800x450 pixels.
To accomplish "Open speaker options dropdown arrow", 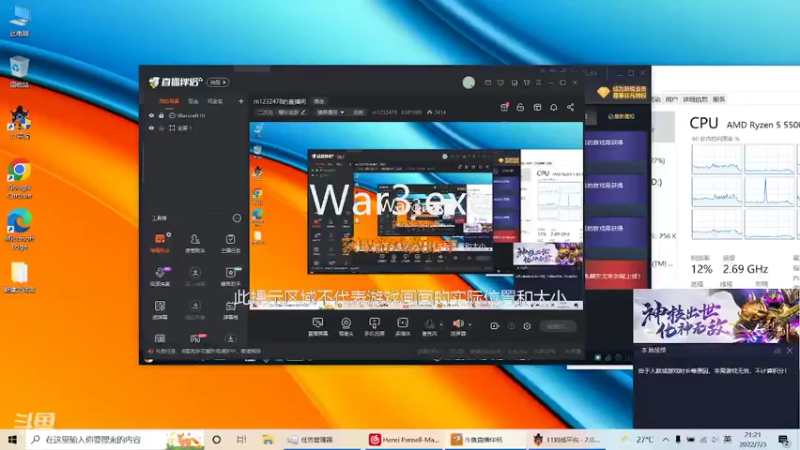I will (x=470, y=324).
